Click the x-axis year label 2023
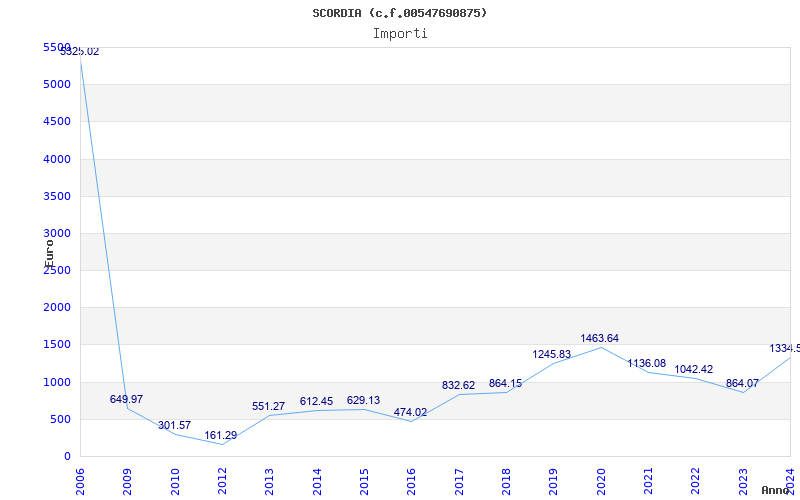 coord(743,481)
